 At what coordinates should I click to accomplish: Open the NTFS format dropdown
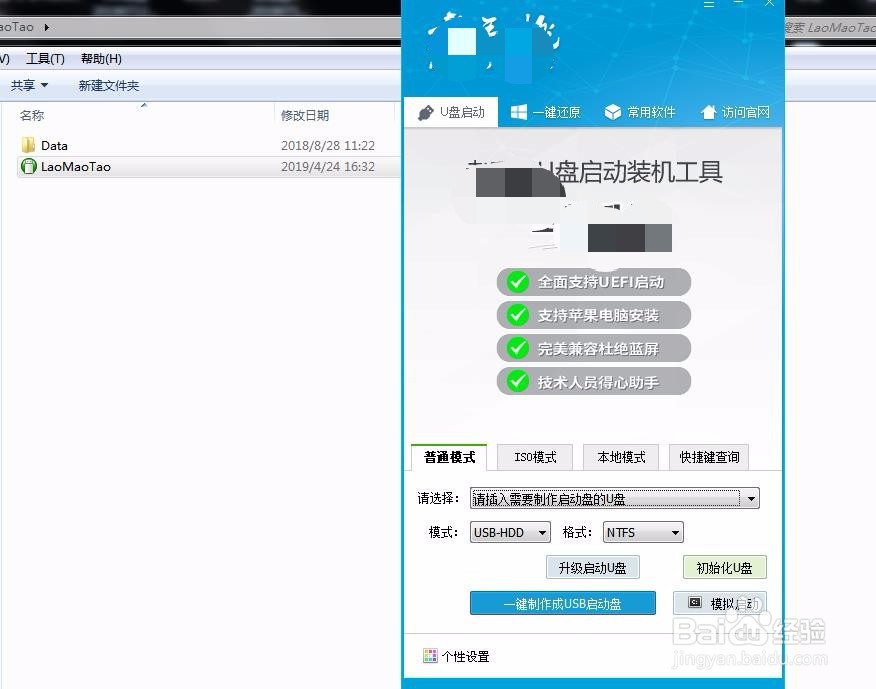(643, 533)
